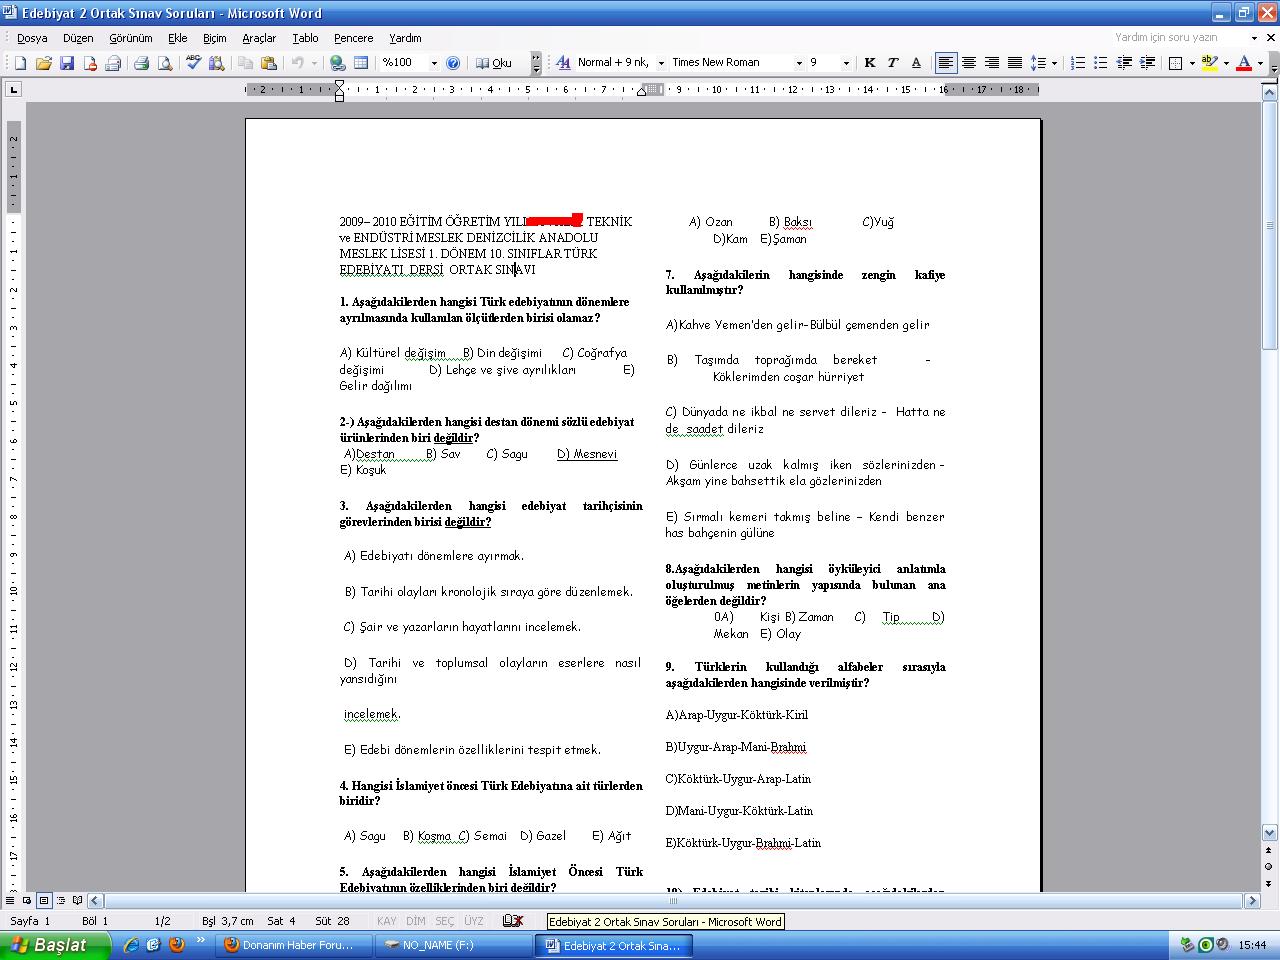Click the Insert Table icon
This screenshot has width=1280, height=960.
pyautogui.click(x=361, y=63)
